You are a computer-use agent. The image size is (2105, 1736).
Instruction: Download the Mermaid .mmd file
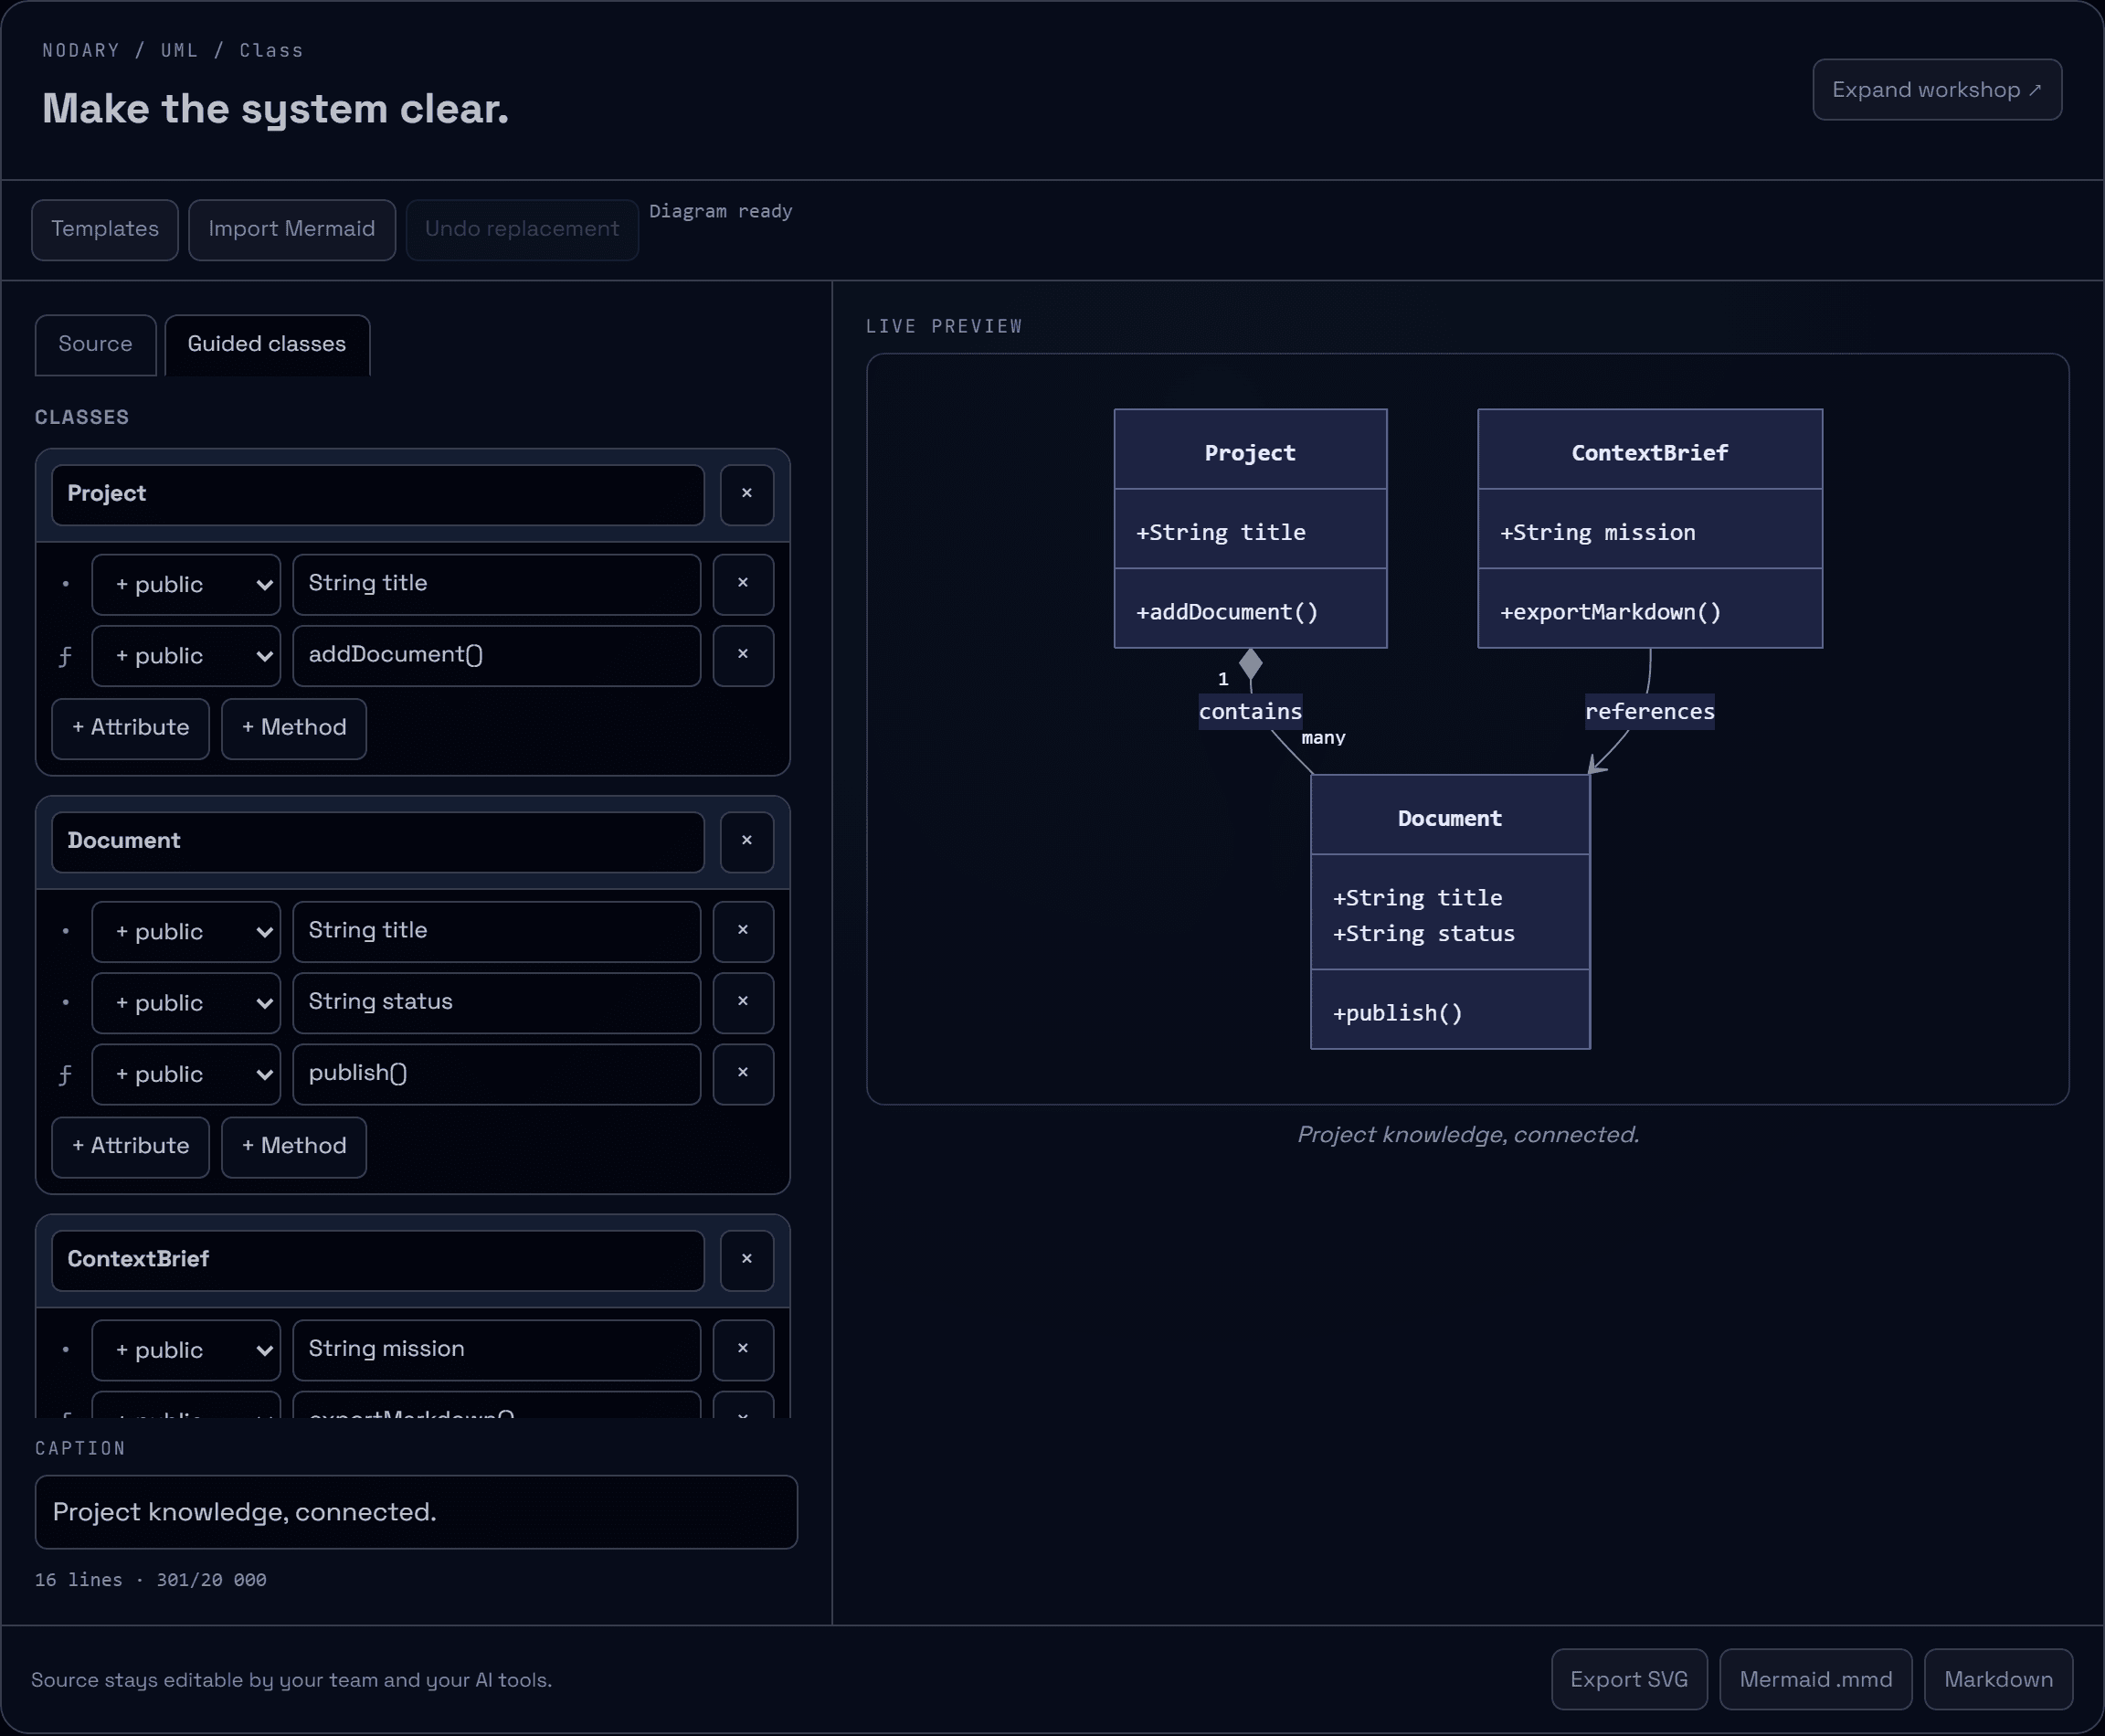coord(1816,1679)
